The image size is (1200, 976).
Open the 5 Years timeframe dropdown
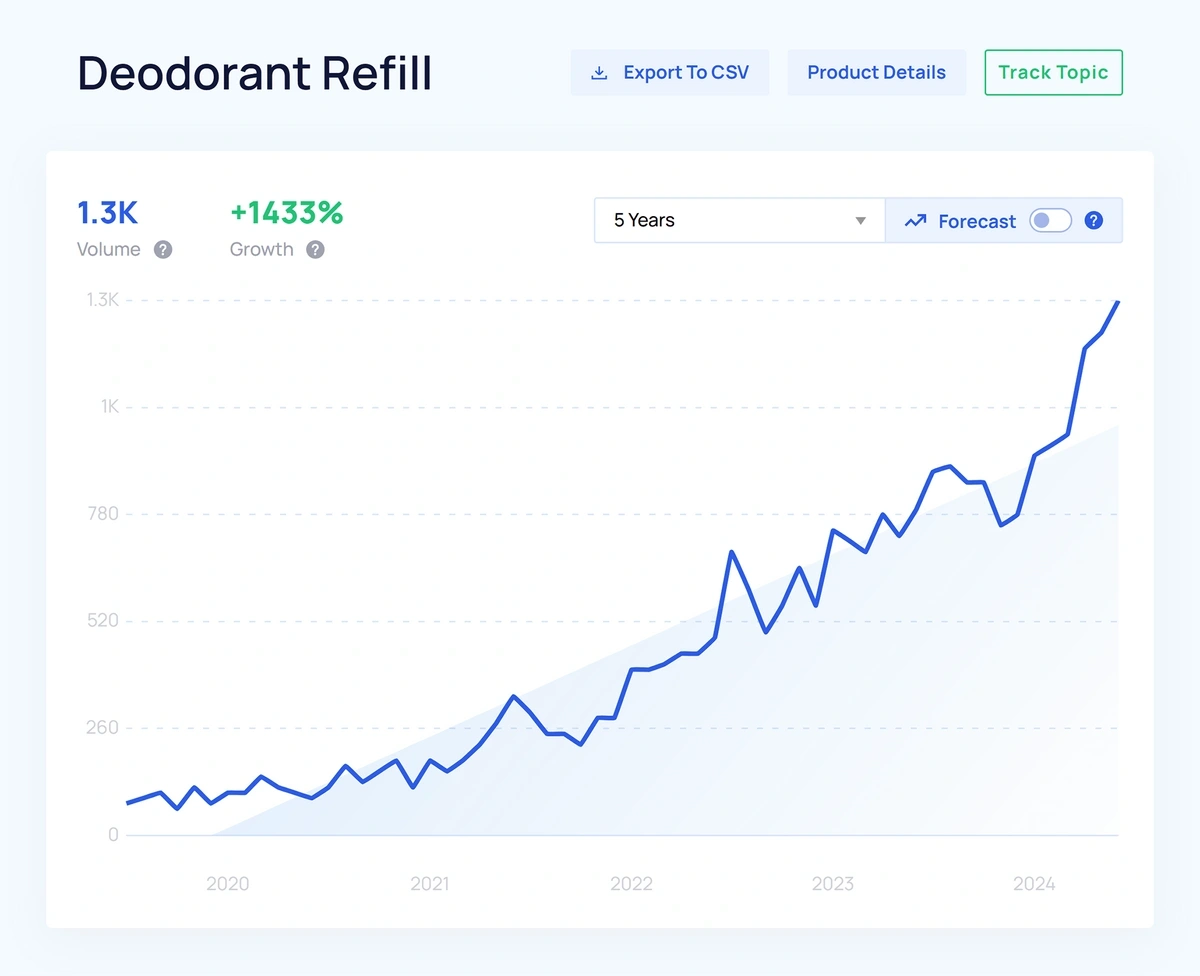pos(739,221)
